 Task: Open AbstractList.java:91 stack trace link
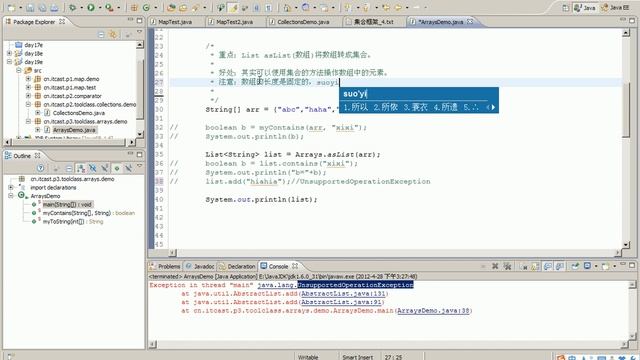pyautogui.click(x=341, y=302)
